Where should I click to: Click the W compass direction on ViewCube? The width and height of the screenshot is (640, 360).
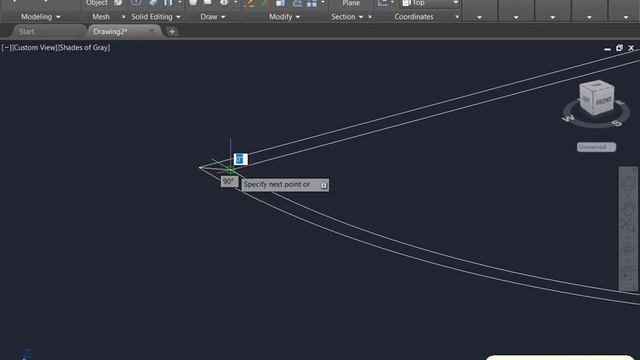(x=569, y=118)
